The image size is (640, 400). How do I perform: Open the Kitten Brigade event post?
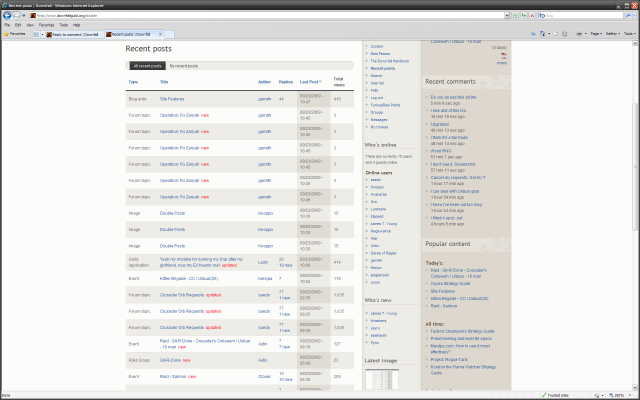189,279
